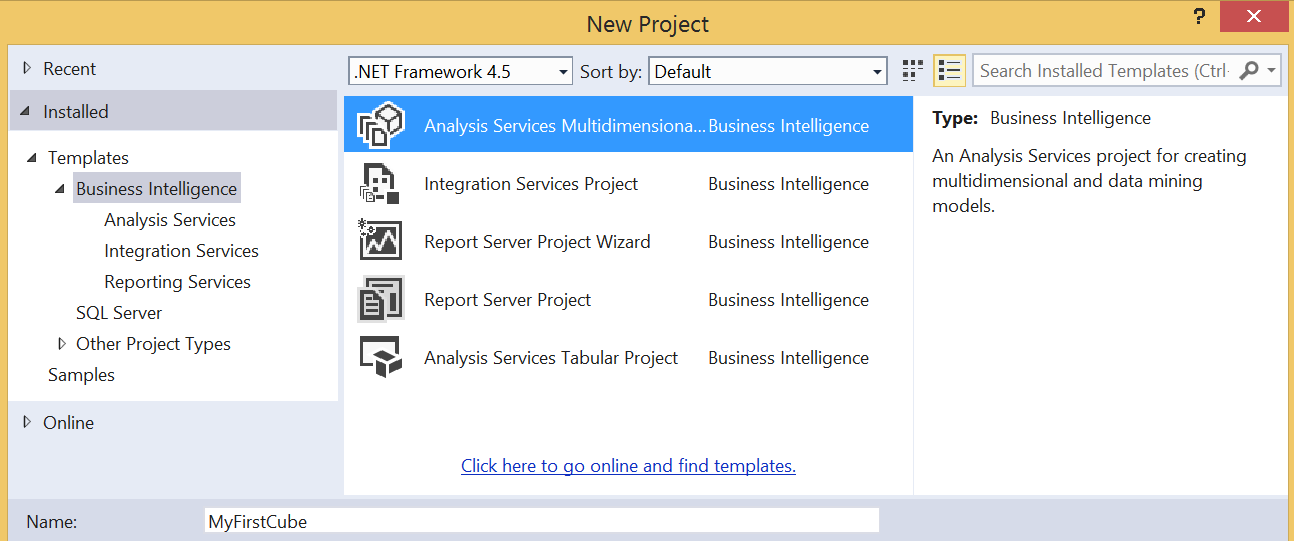The width and height of the screenshot is (1294, 541).
Task: Open the Sort by dropdown
Action: [x=768, y=72]
